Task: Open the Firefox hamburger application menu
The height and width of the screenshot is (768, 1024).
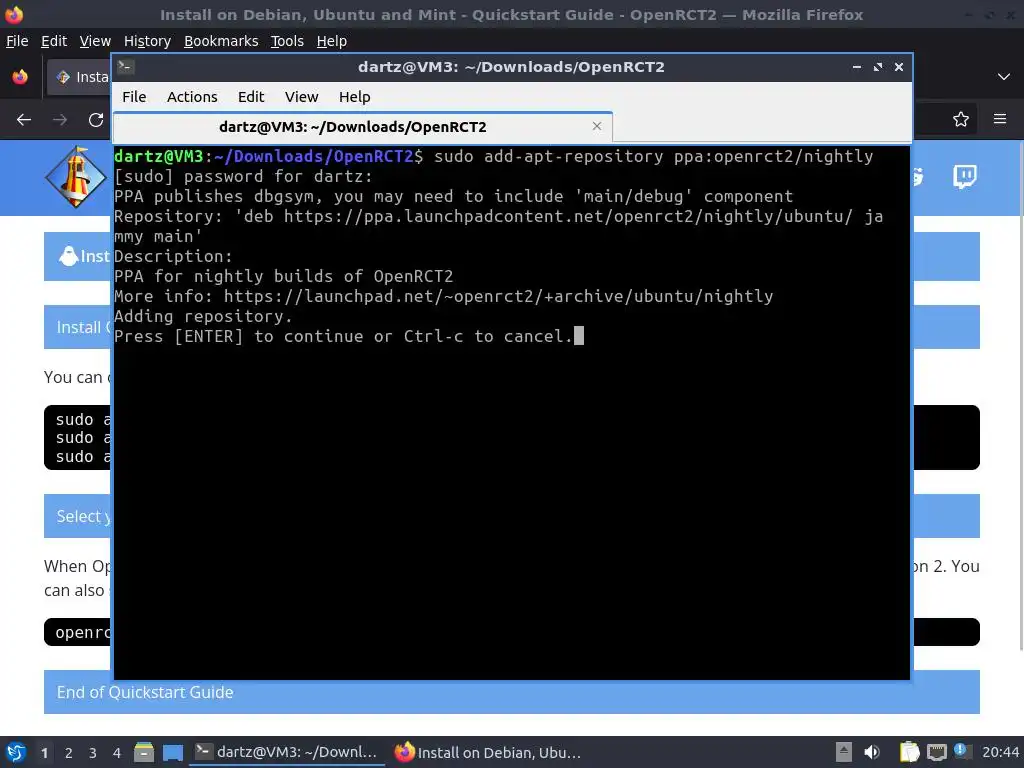Action: point(1000,119)
